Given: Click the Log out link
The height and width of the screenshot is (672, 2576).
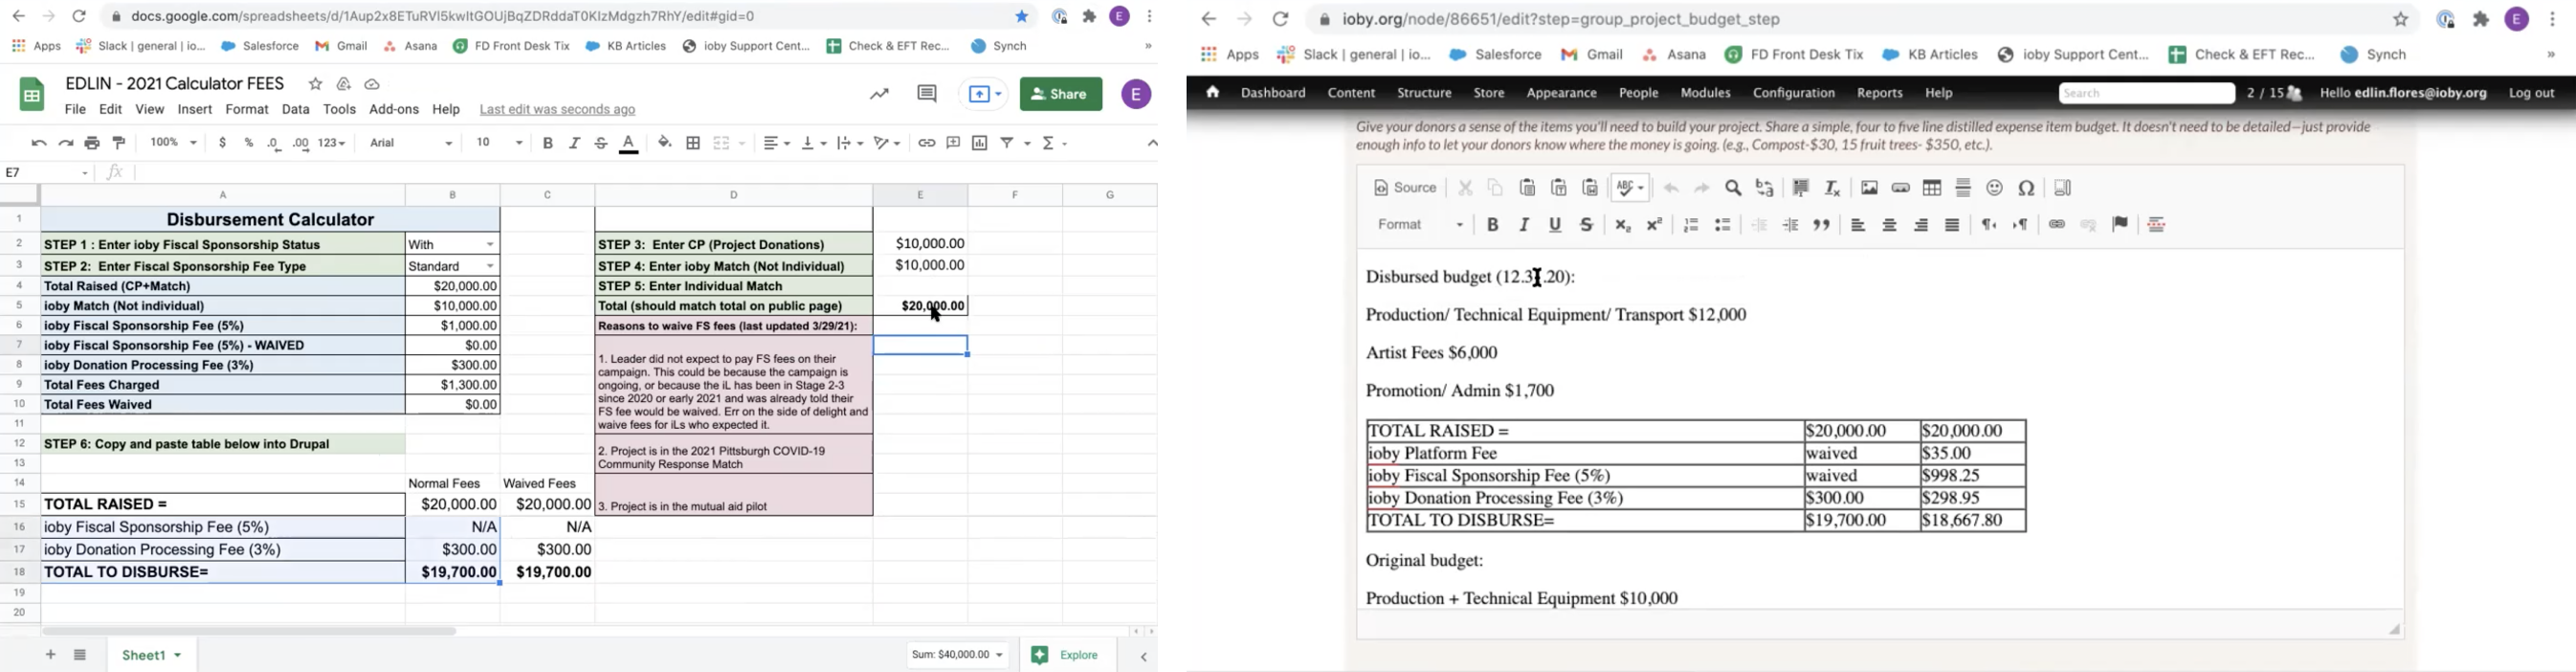Looking at the screenshot, I should [2532, 93].
